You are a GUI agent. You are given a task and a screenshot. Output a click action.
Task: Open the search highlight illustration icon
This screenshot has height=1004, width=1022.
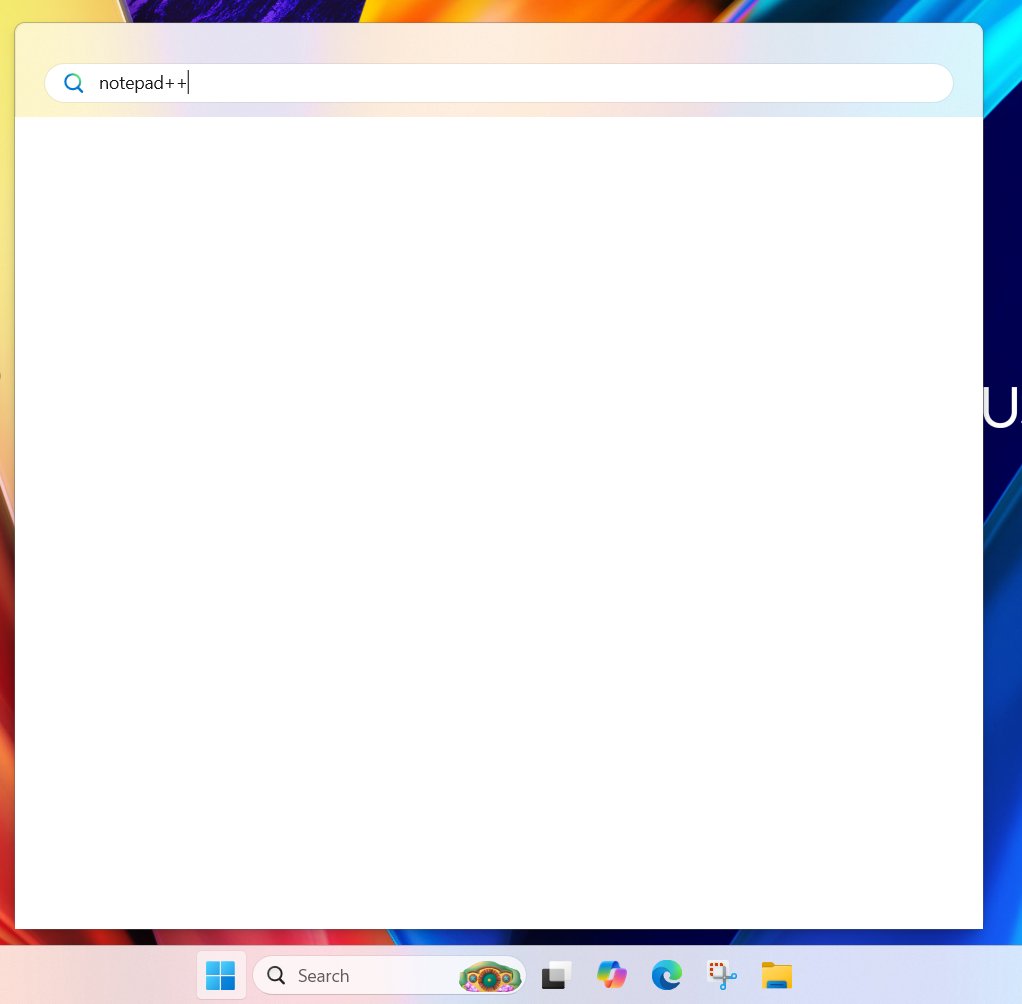[x=490, y=977]
